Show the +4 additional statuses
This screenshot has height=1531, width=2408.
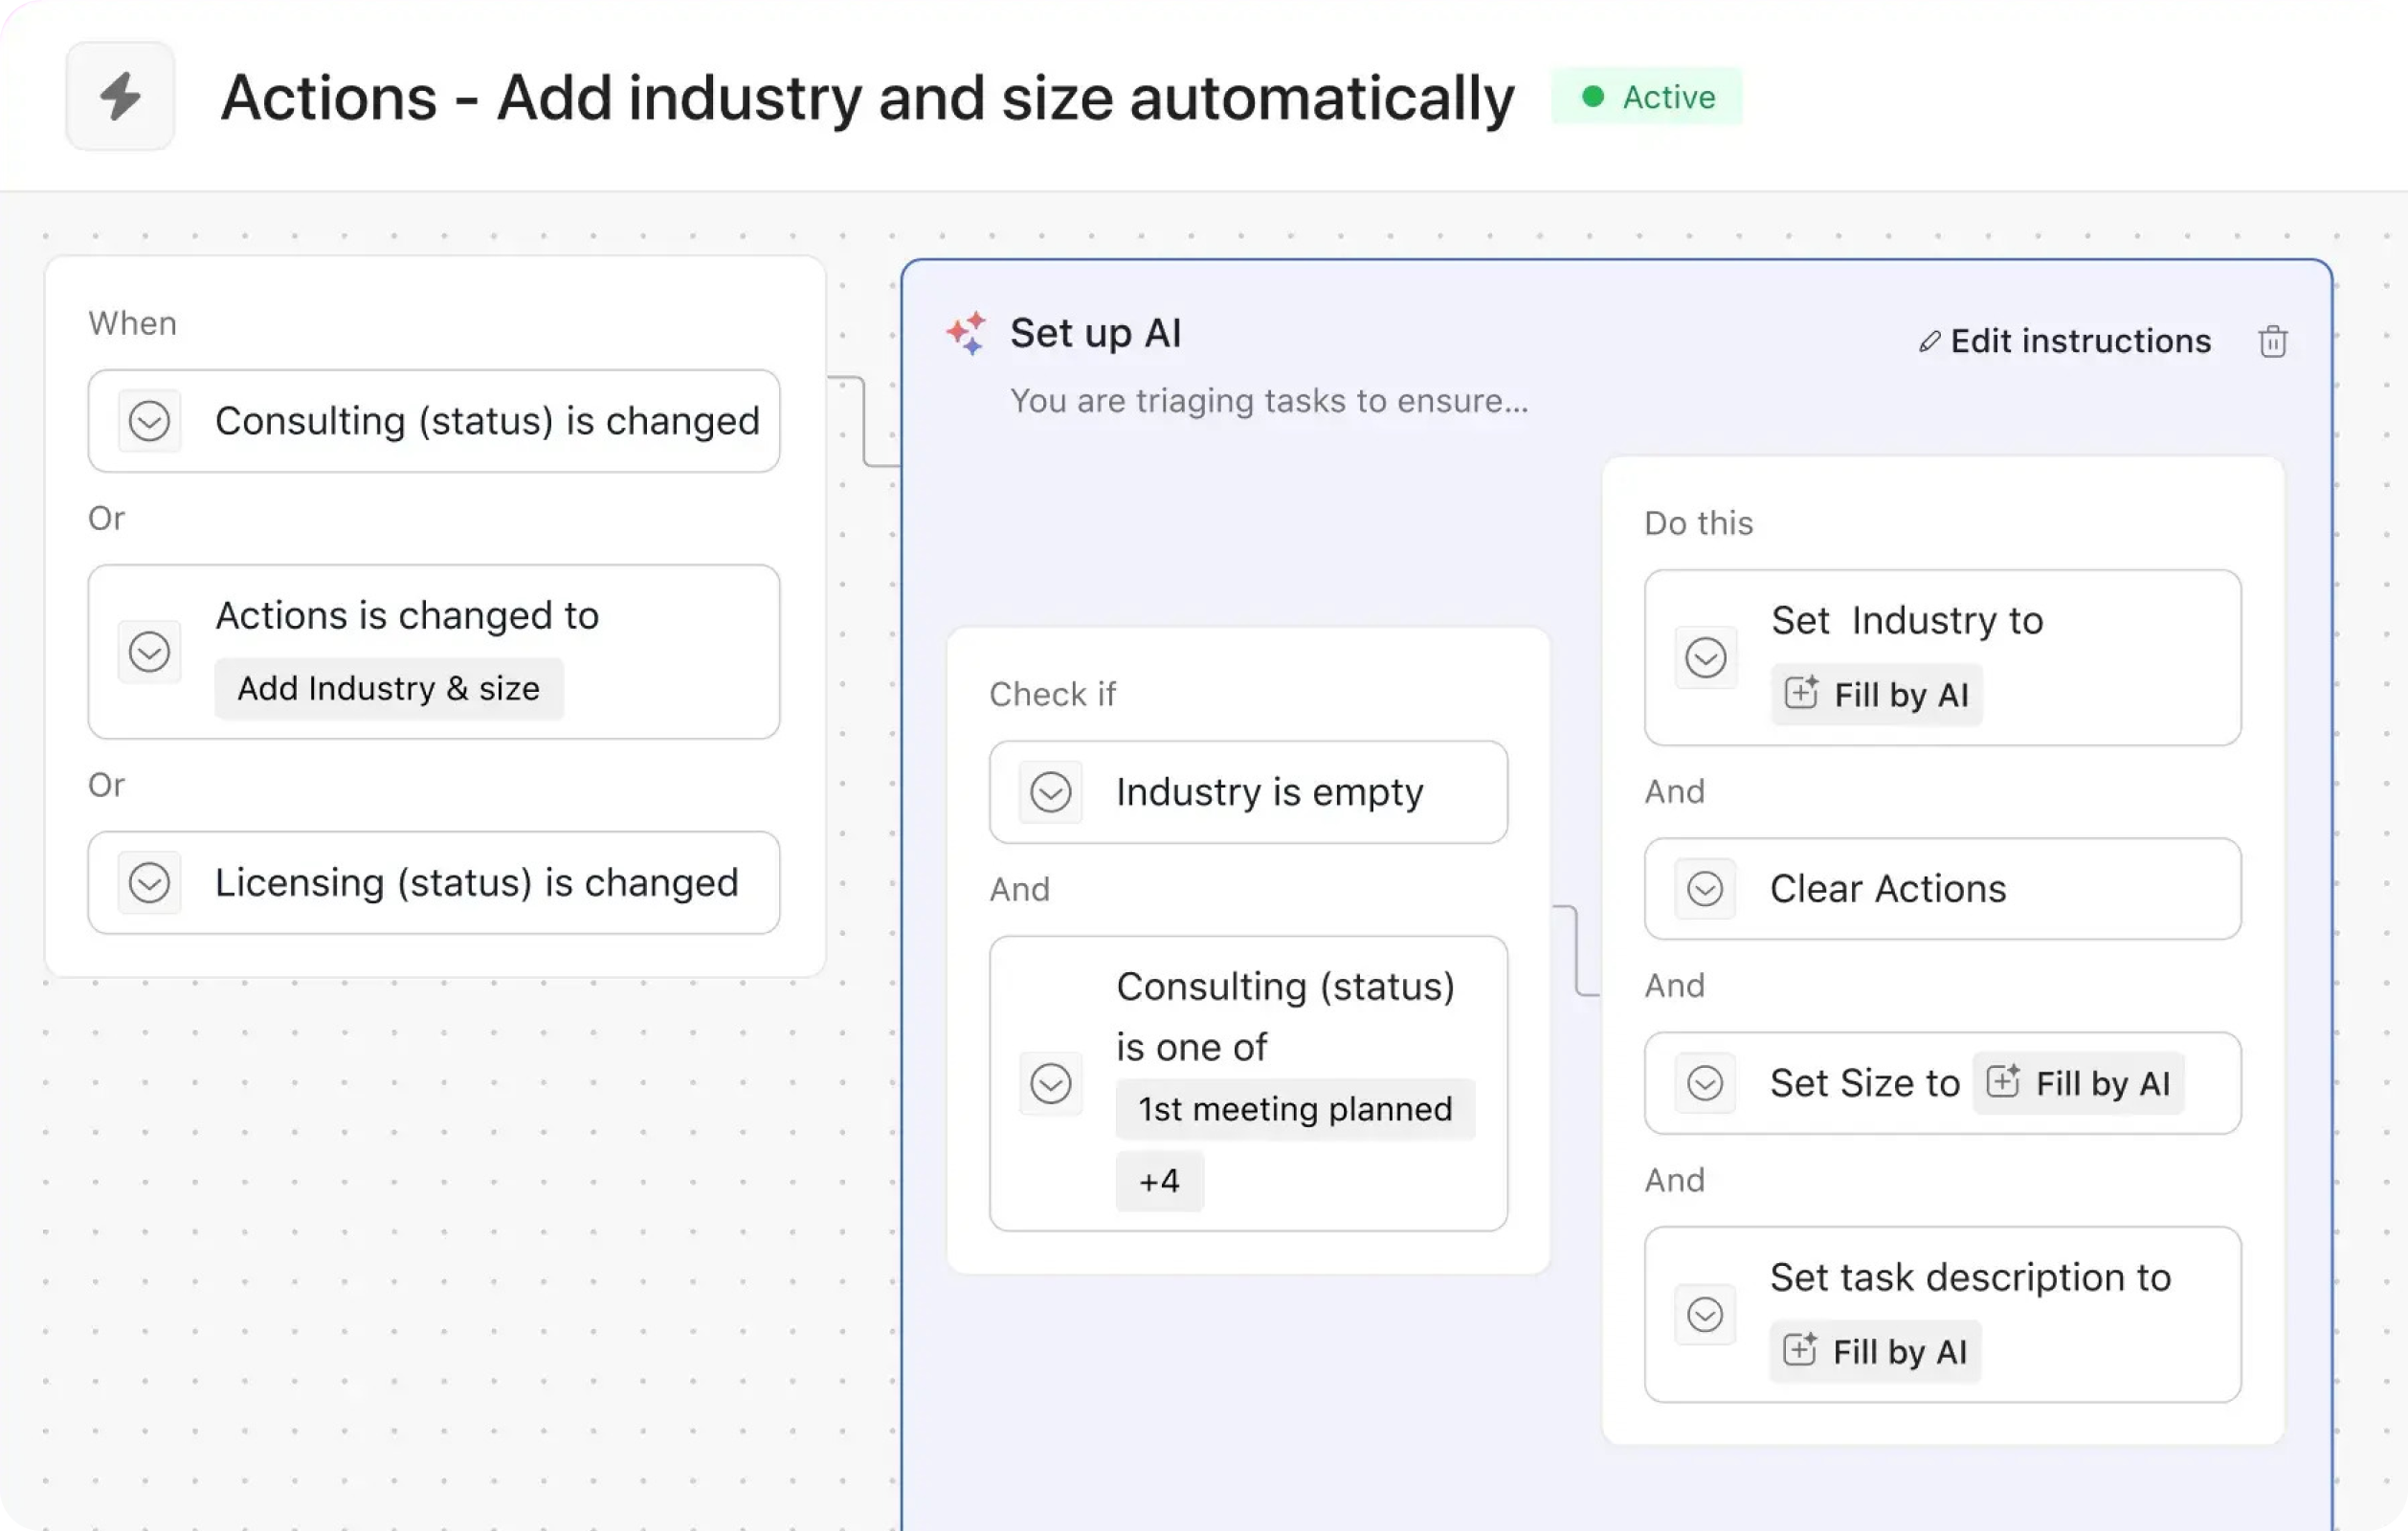coord(1160,1181)
